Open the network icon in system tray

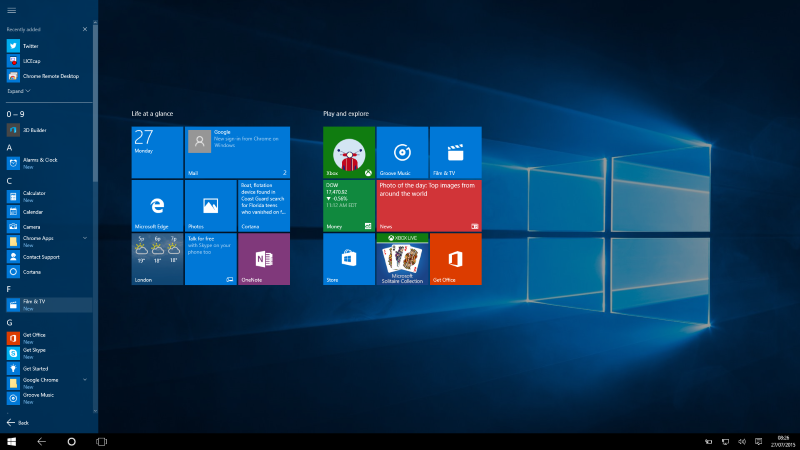(725, 442)
